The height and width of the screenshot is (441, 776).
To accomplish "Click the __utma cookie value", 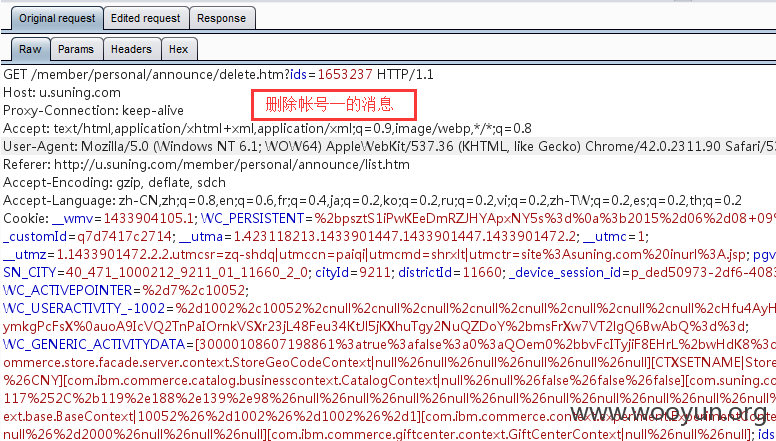I will tap(405, 237).
